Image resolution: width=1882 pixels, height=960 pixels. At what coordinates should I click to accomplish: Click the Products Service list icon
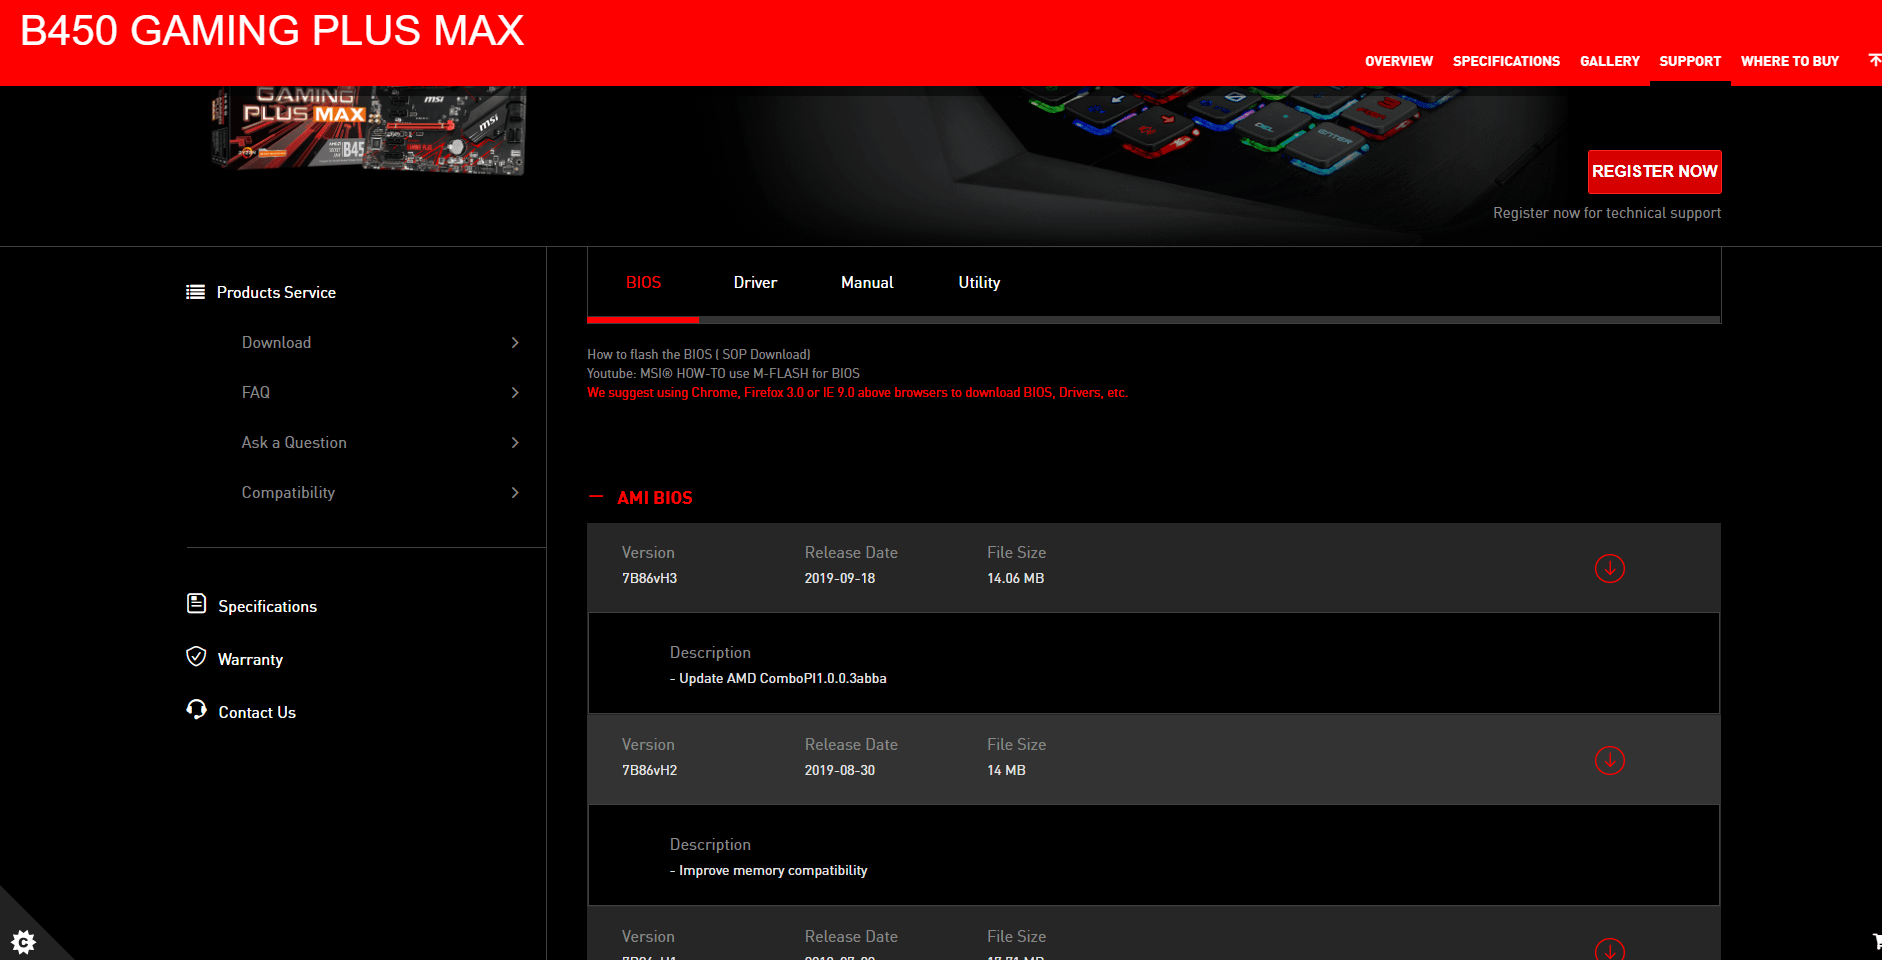(195, 292)
